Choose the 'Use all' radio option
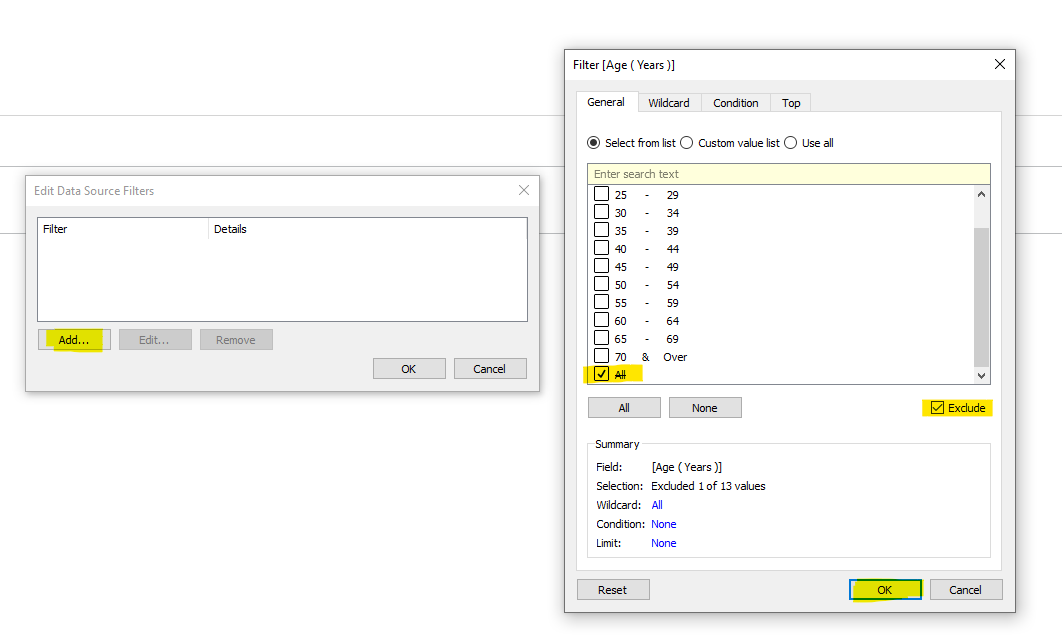The height and width of the screenshot is (643, 1062). [x=791, y=143]
